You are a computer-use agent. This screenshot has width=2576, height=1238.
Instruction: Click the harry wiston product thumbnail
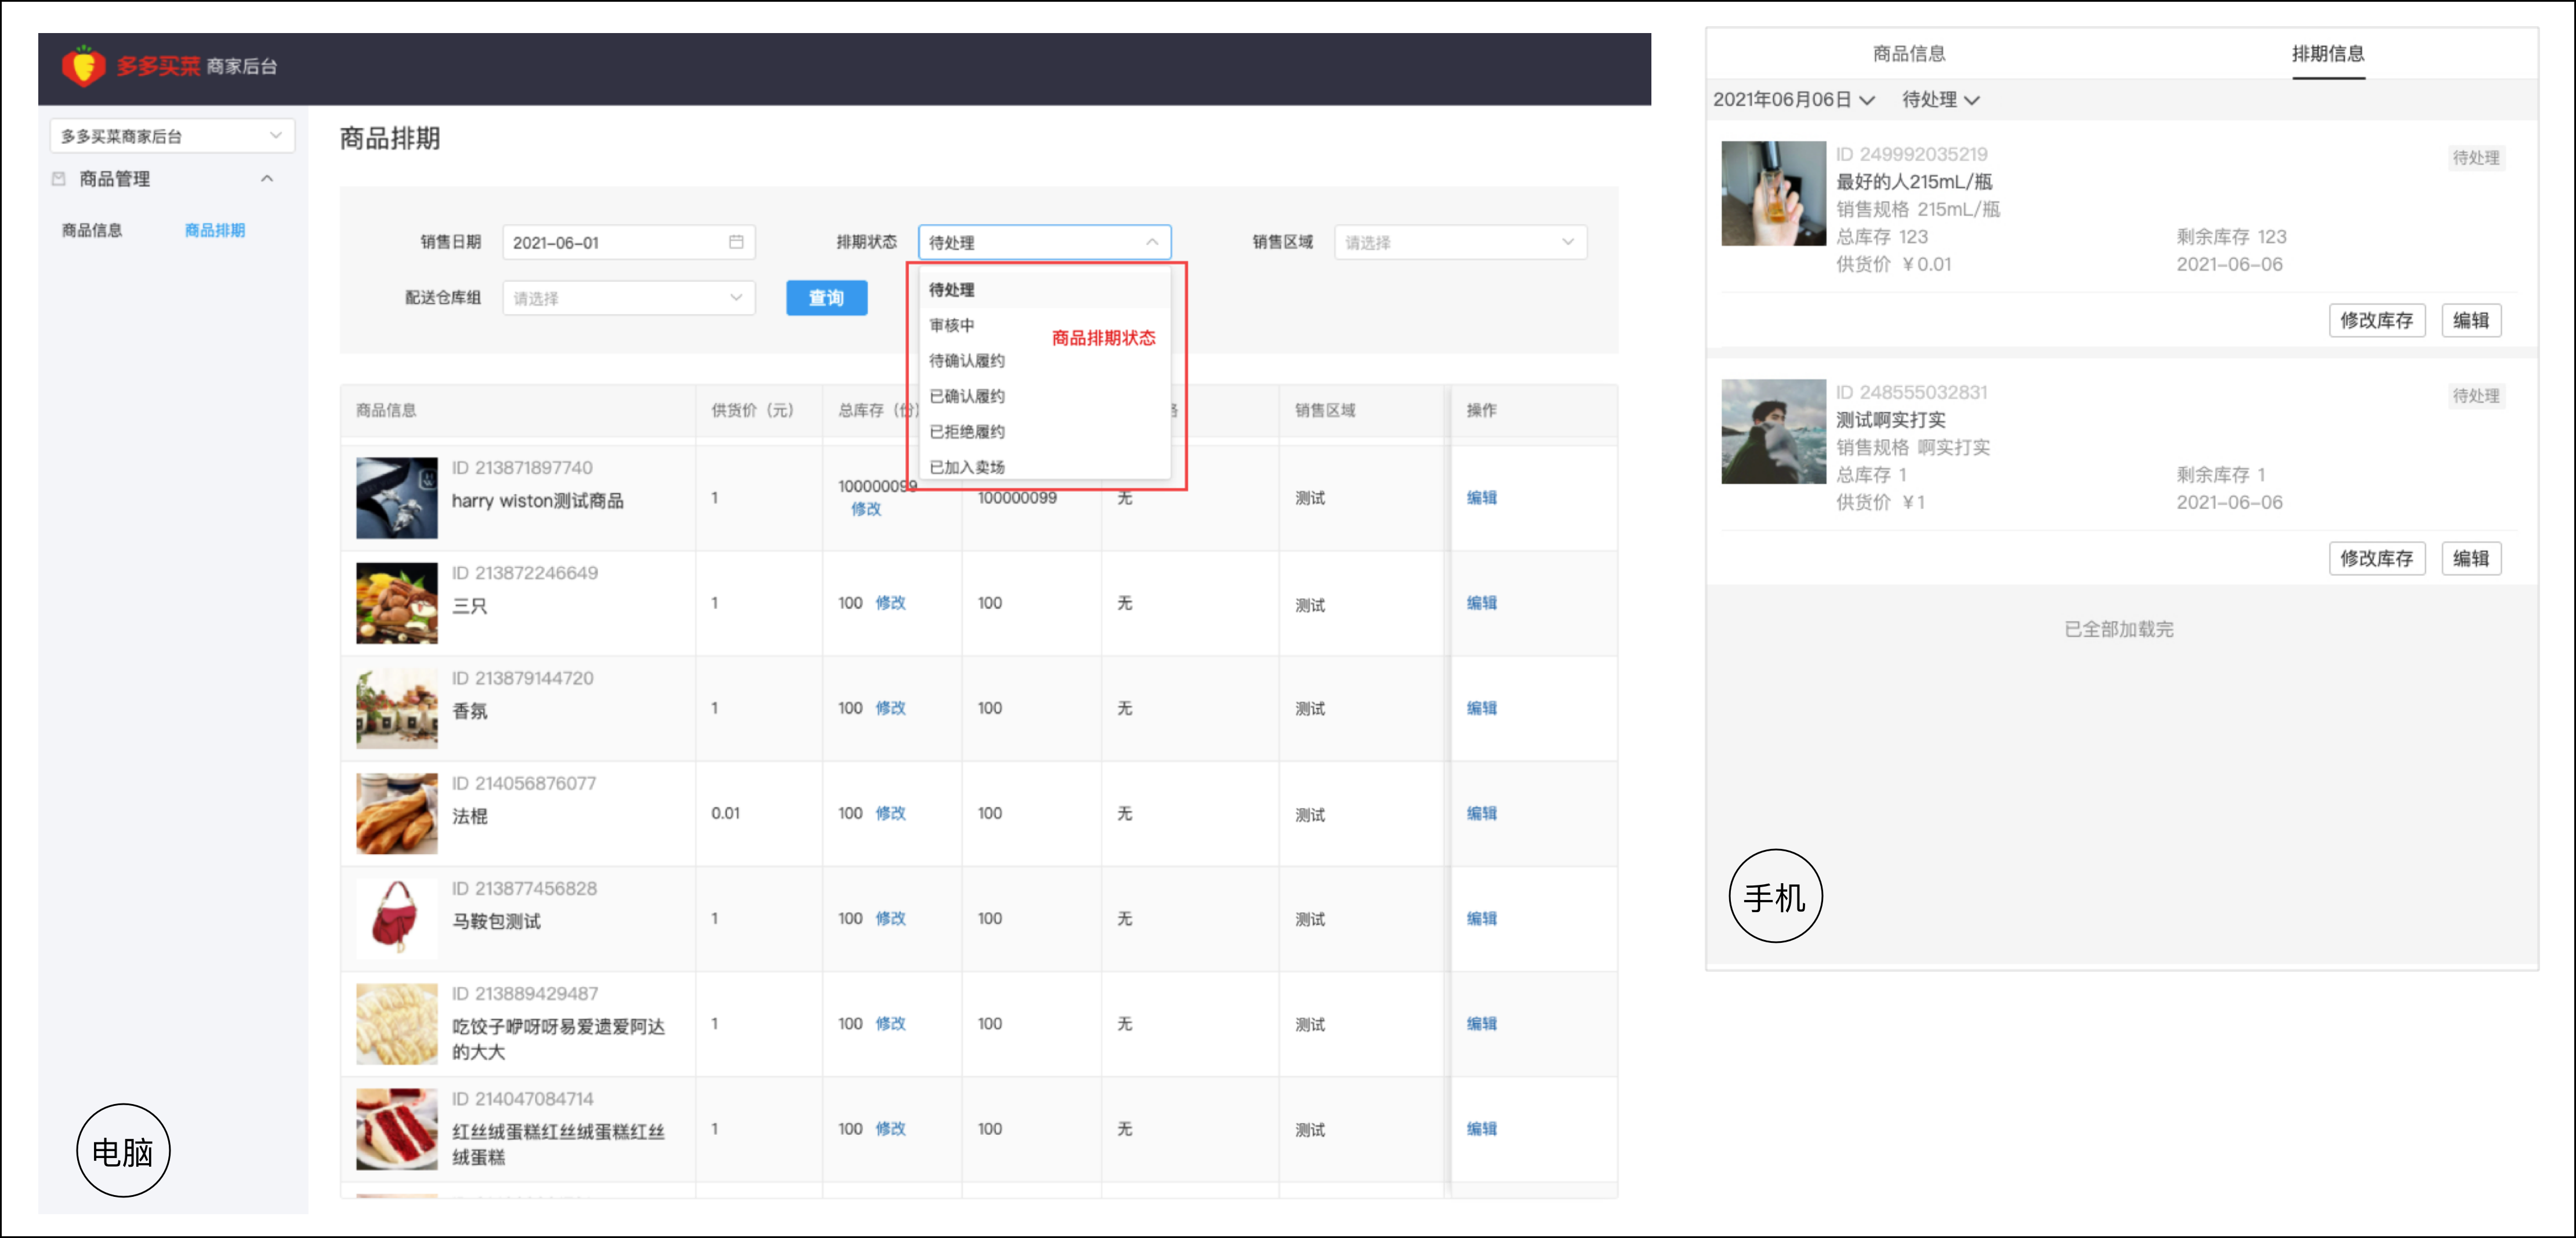coord(397,498)
